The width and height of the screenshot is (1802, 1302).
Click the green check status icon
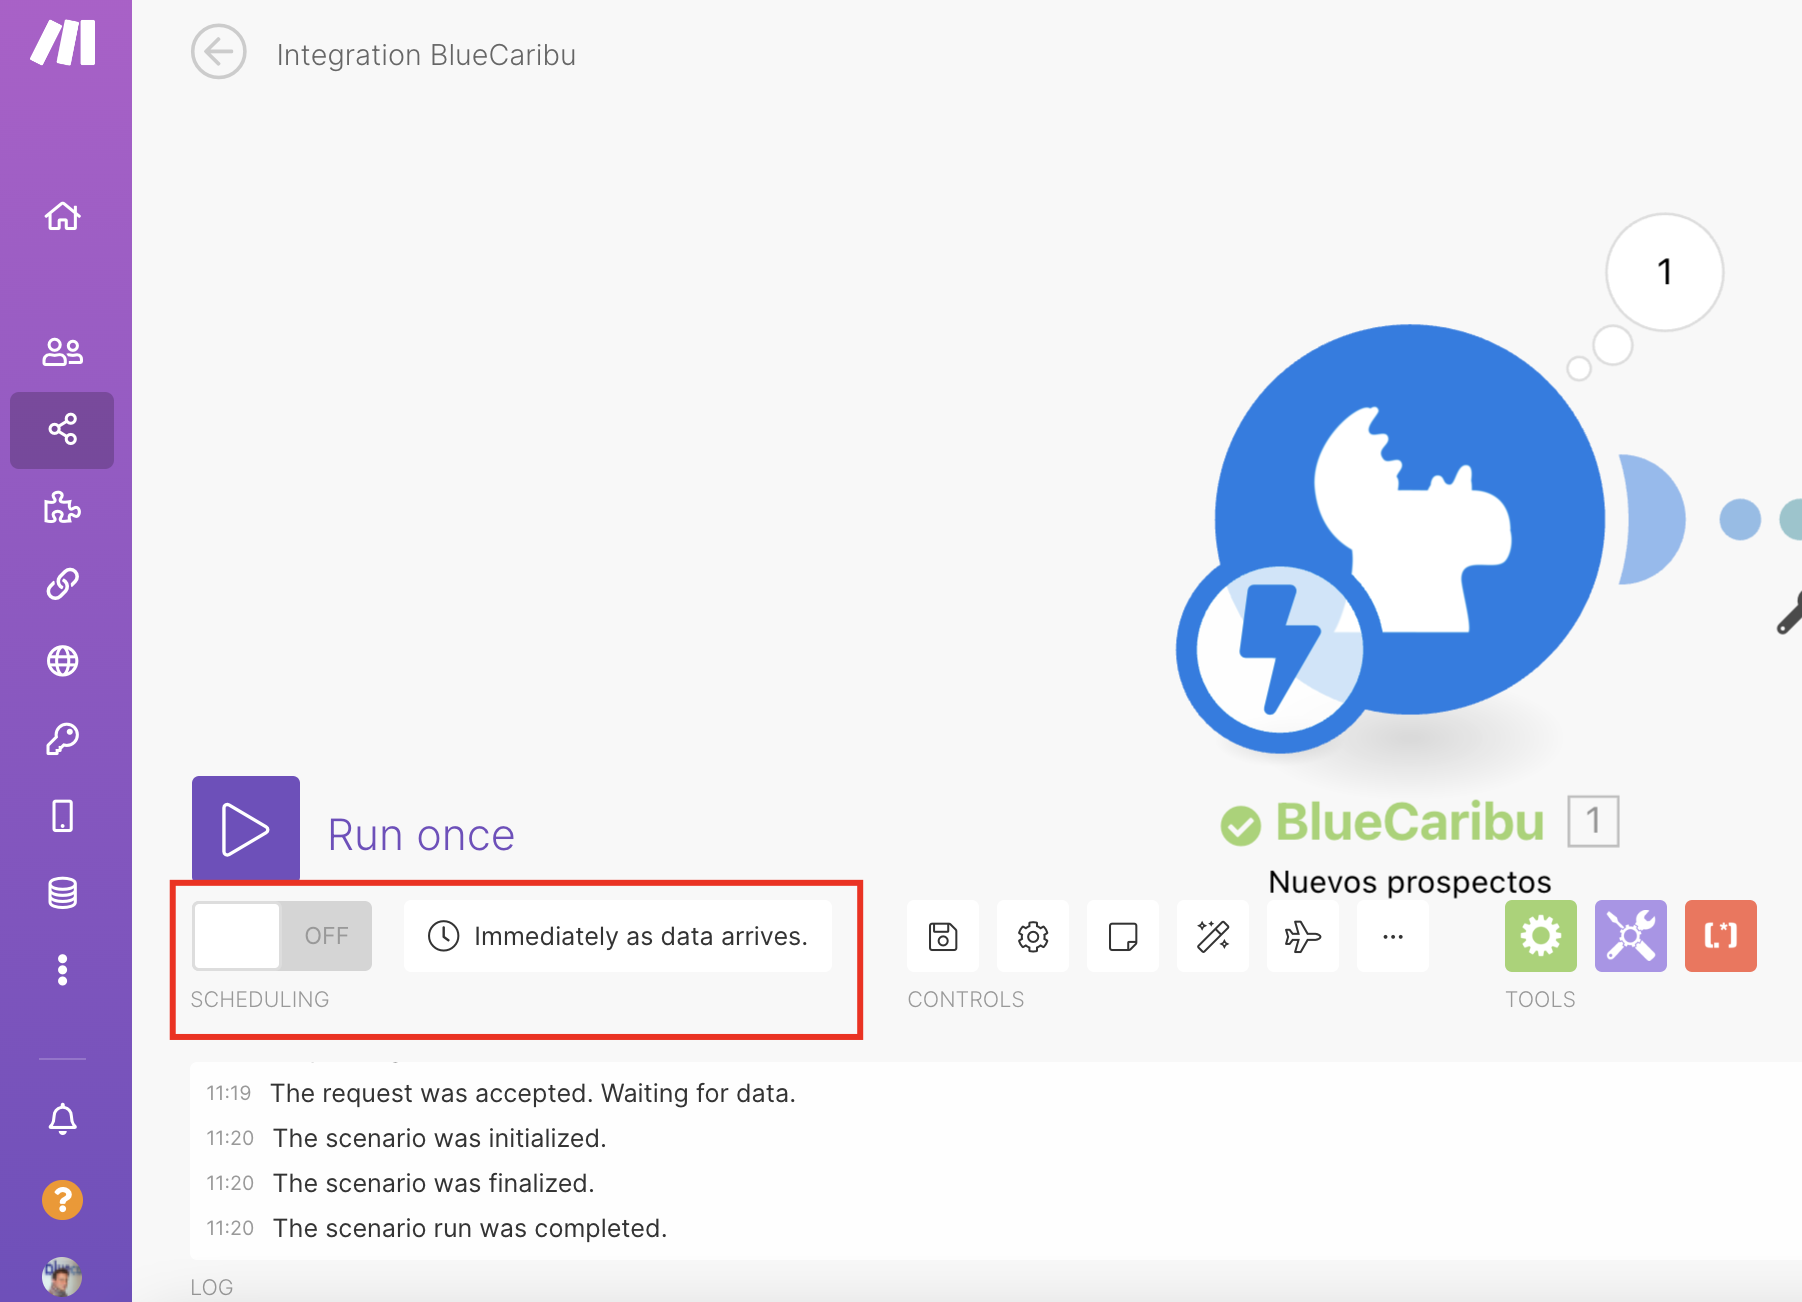click(1241, 825)
